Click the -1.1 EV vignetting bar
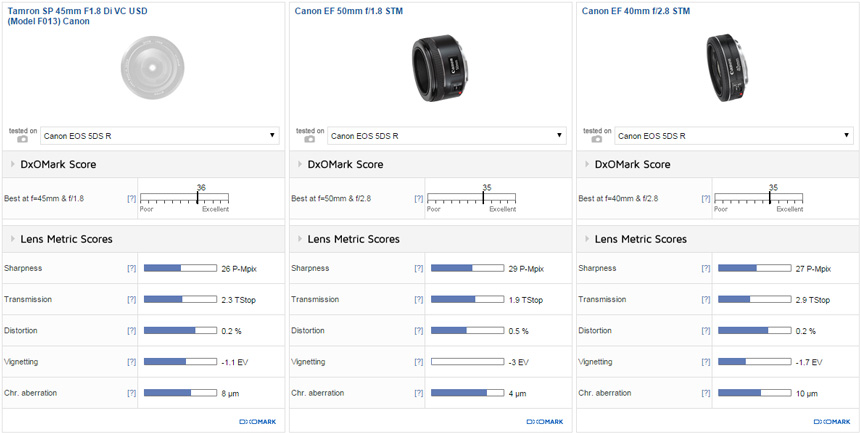Screen dimensions: 860x433 click(180, 362)
